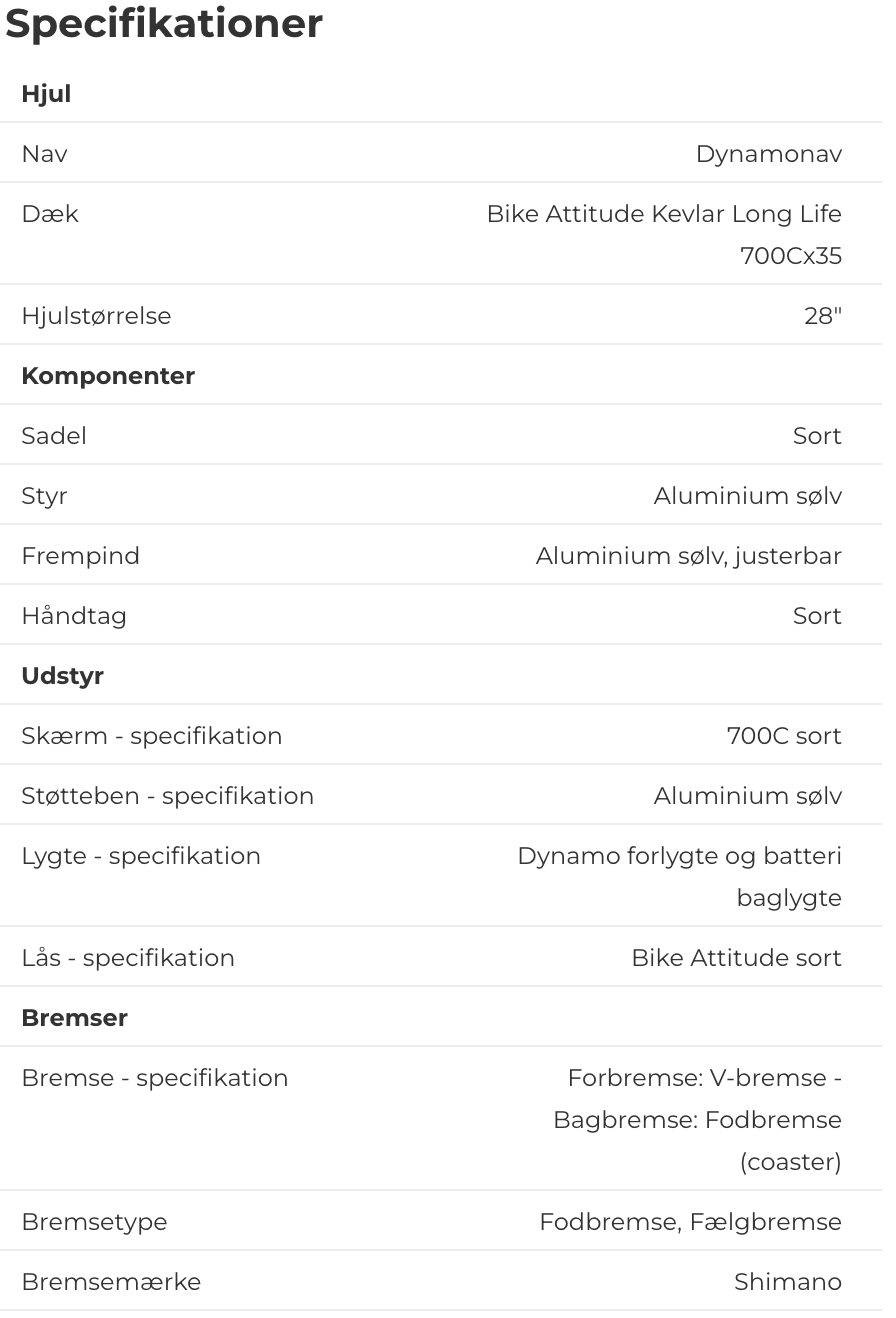Click the Udstyr section header
This screenshot has width=896, height=1318.
click(x=62, y=676)
